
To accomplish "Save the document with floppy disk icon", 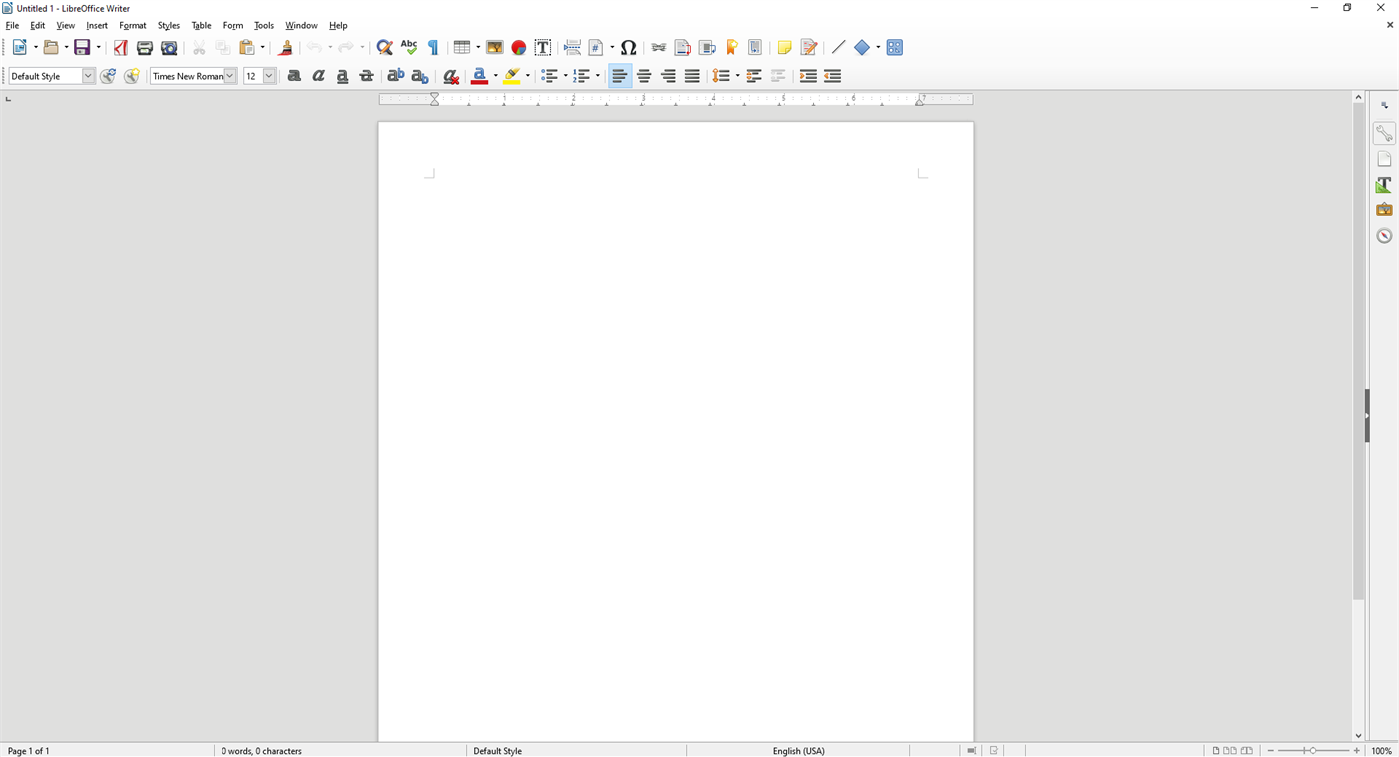I will point(83,47).
